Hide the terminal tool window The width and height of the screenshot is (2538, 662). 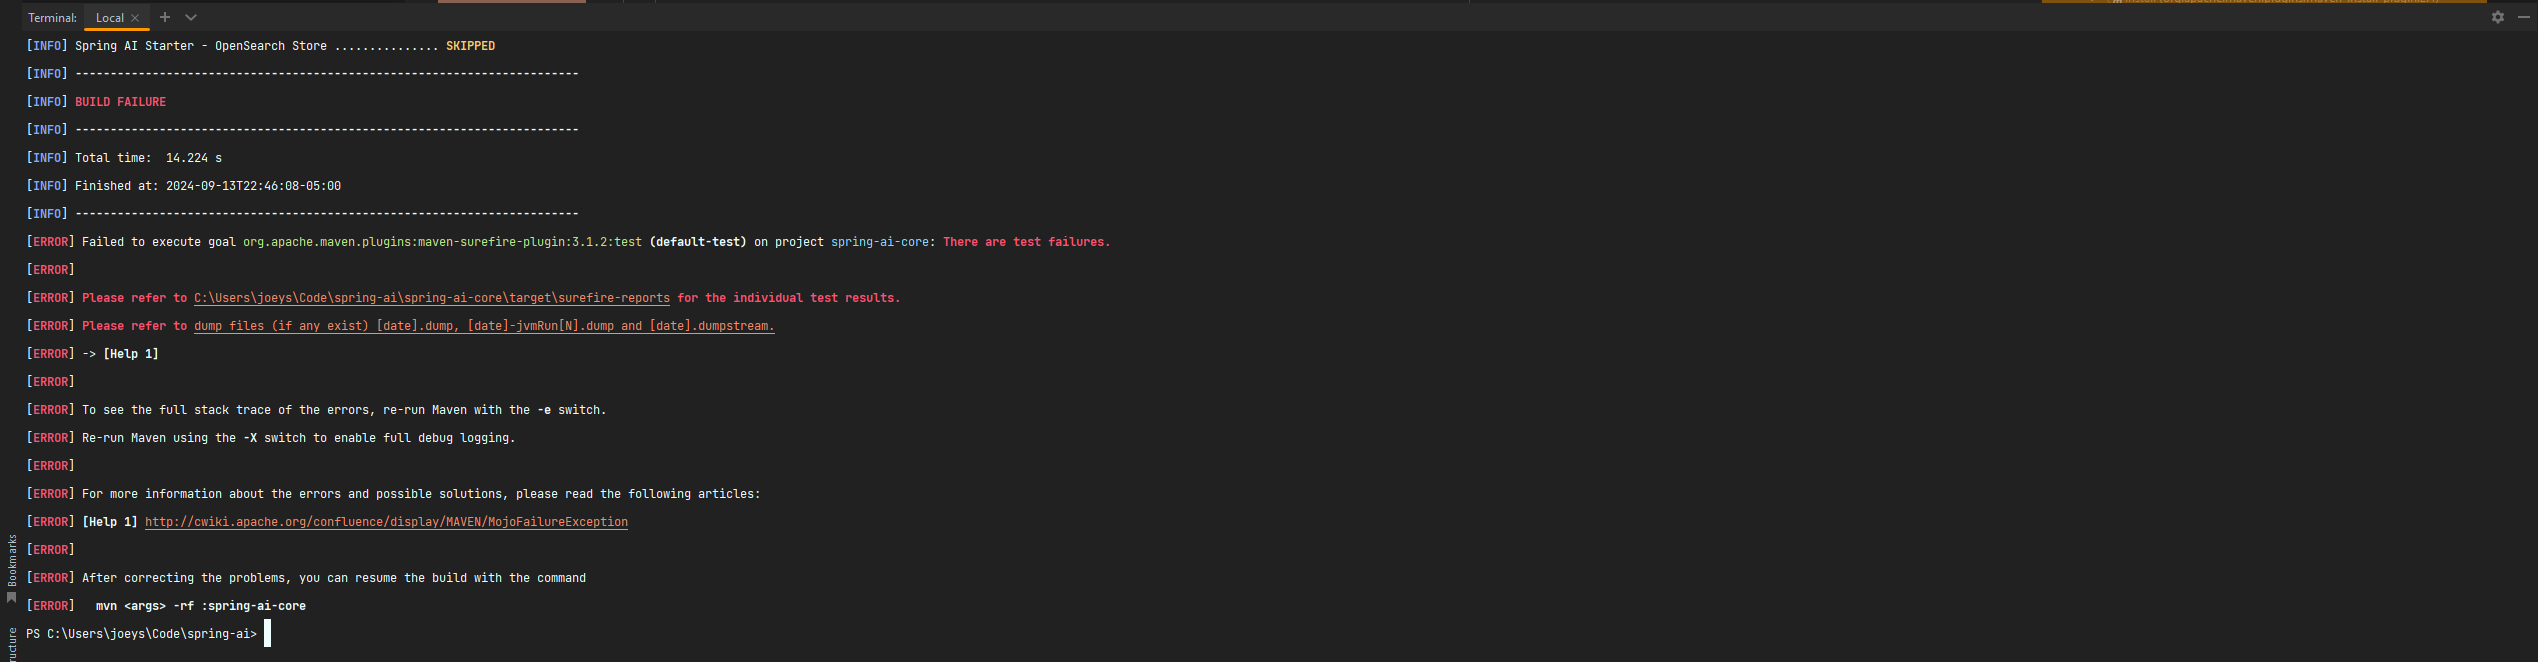coord(2523,17)
